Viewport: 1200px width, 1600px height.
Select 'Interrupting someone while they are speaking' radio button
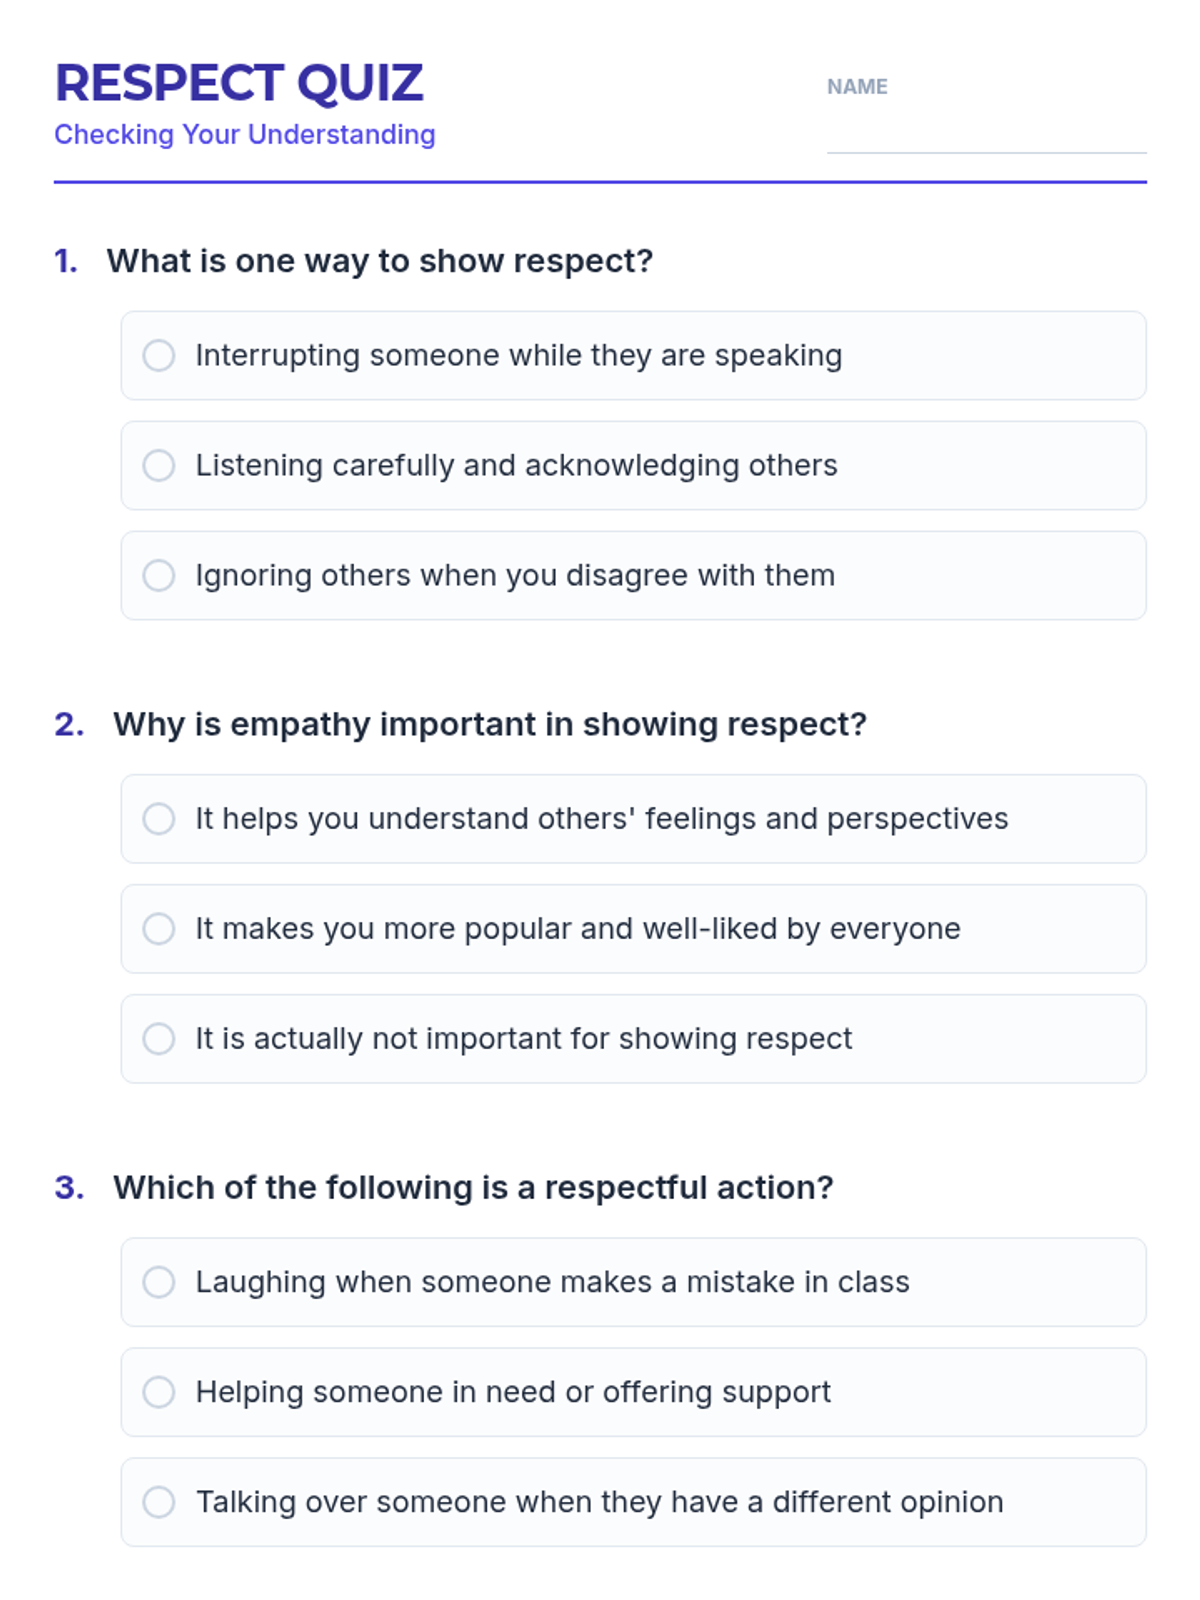159,355
